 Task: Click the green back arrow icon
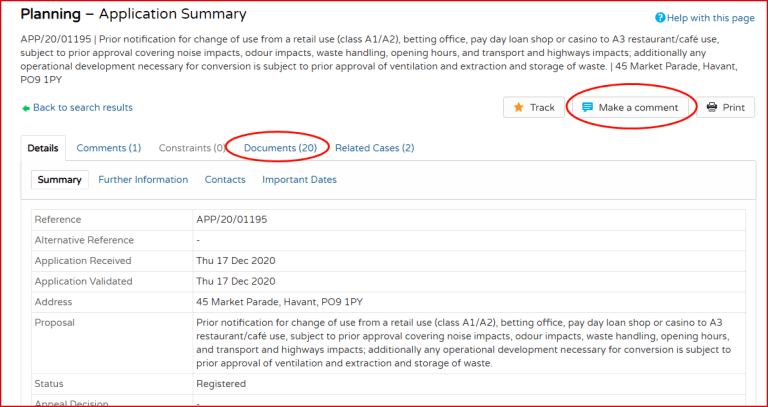(x=26, y=108)
